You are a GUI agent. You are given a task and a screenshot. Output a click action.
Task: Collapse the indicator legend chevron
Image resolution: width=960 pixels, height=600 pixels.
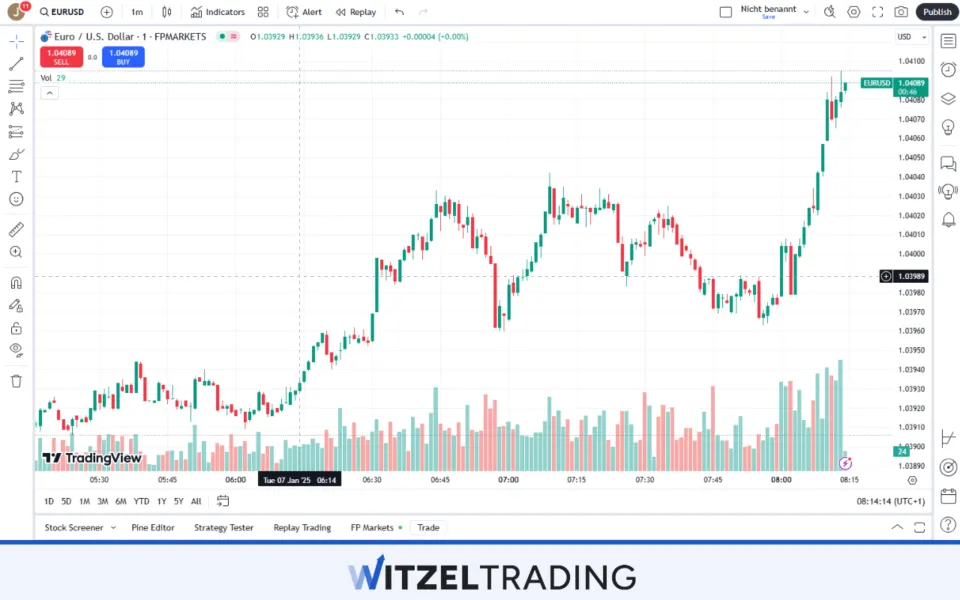(50, 93)
